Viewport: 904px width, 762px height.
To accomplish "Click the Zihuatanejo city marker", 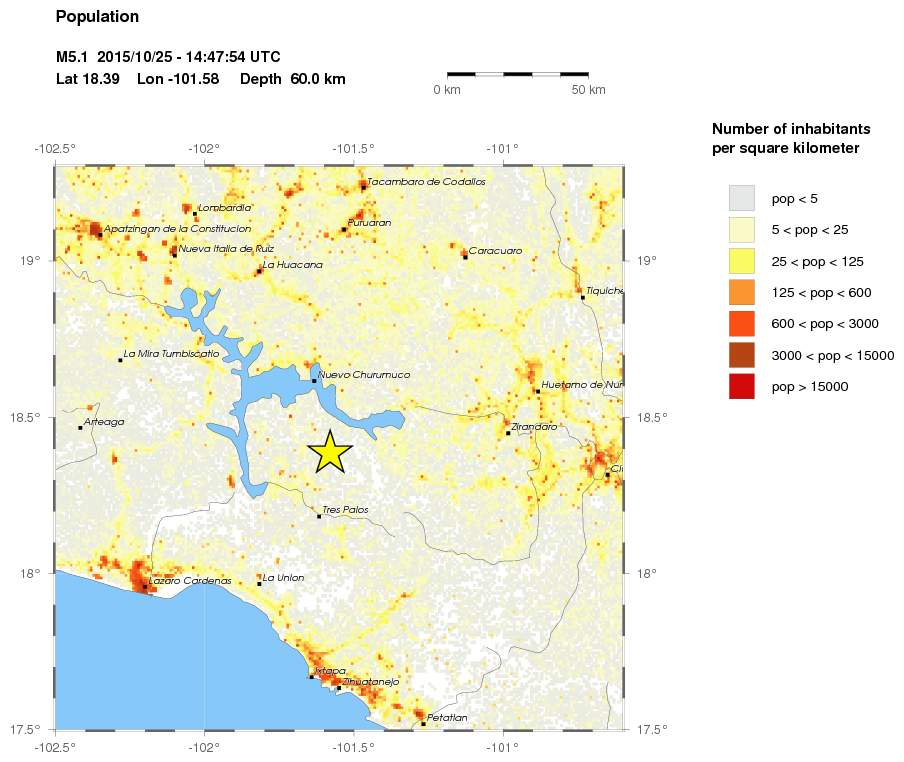I will 339,688.
